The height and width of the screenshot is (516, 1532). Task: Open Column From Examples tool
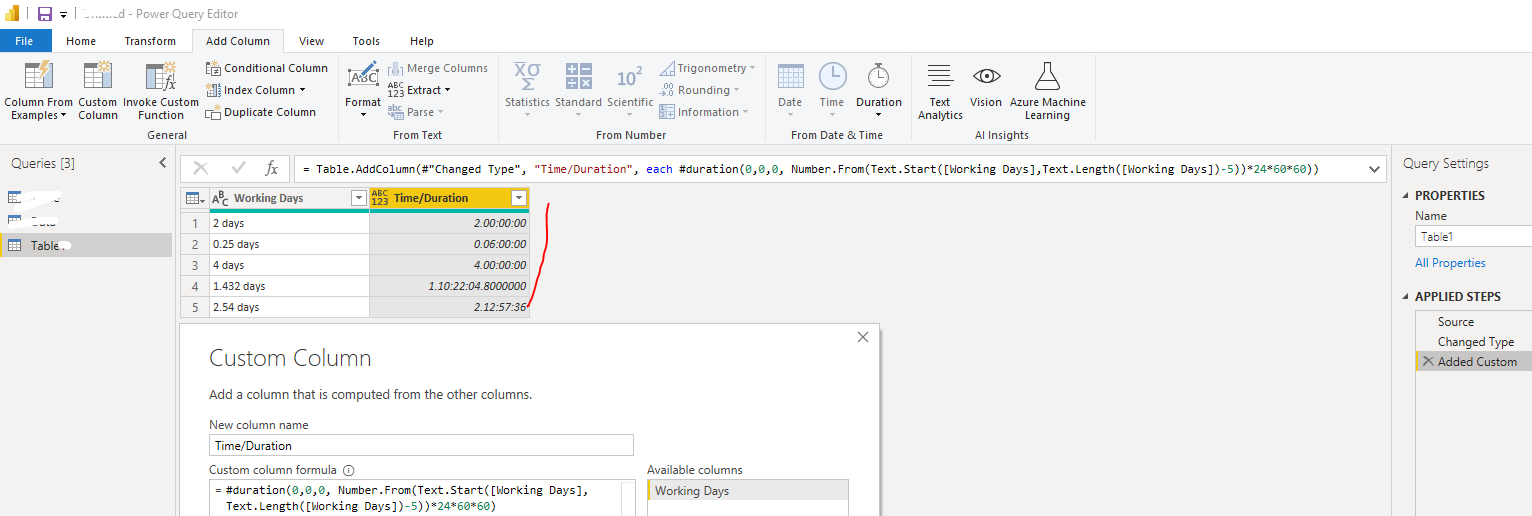tap(39, 91)
